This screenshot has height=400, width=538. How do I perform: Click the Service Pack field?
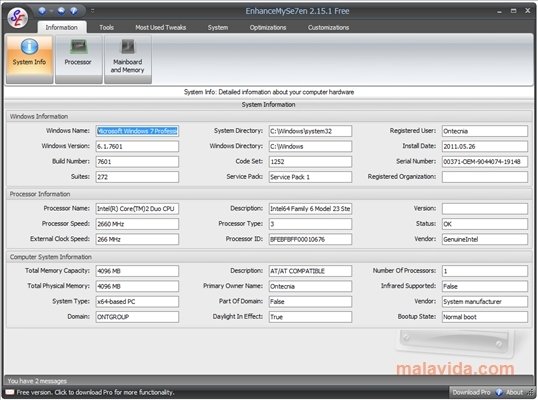tap(310, 177)
